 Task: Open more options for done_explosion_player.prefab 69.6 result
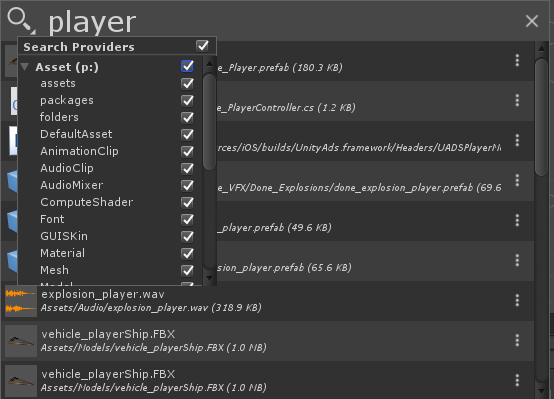pos(517,180)
